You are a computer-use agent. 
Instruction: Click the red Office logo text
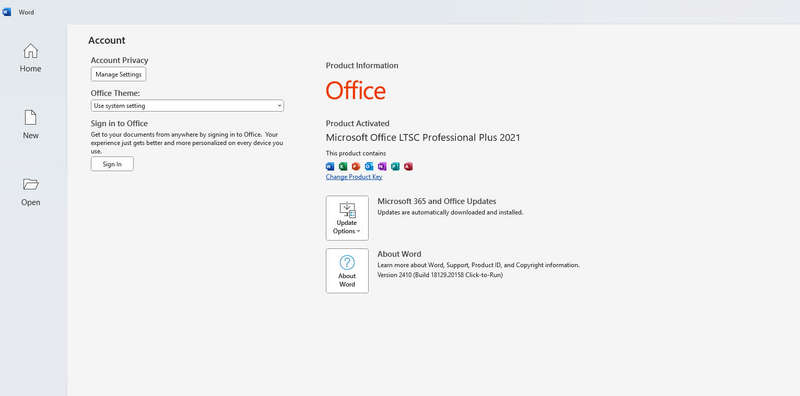tap(356, 91)
